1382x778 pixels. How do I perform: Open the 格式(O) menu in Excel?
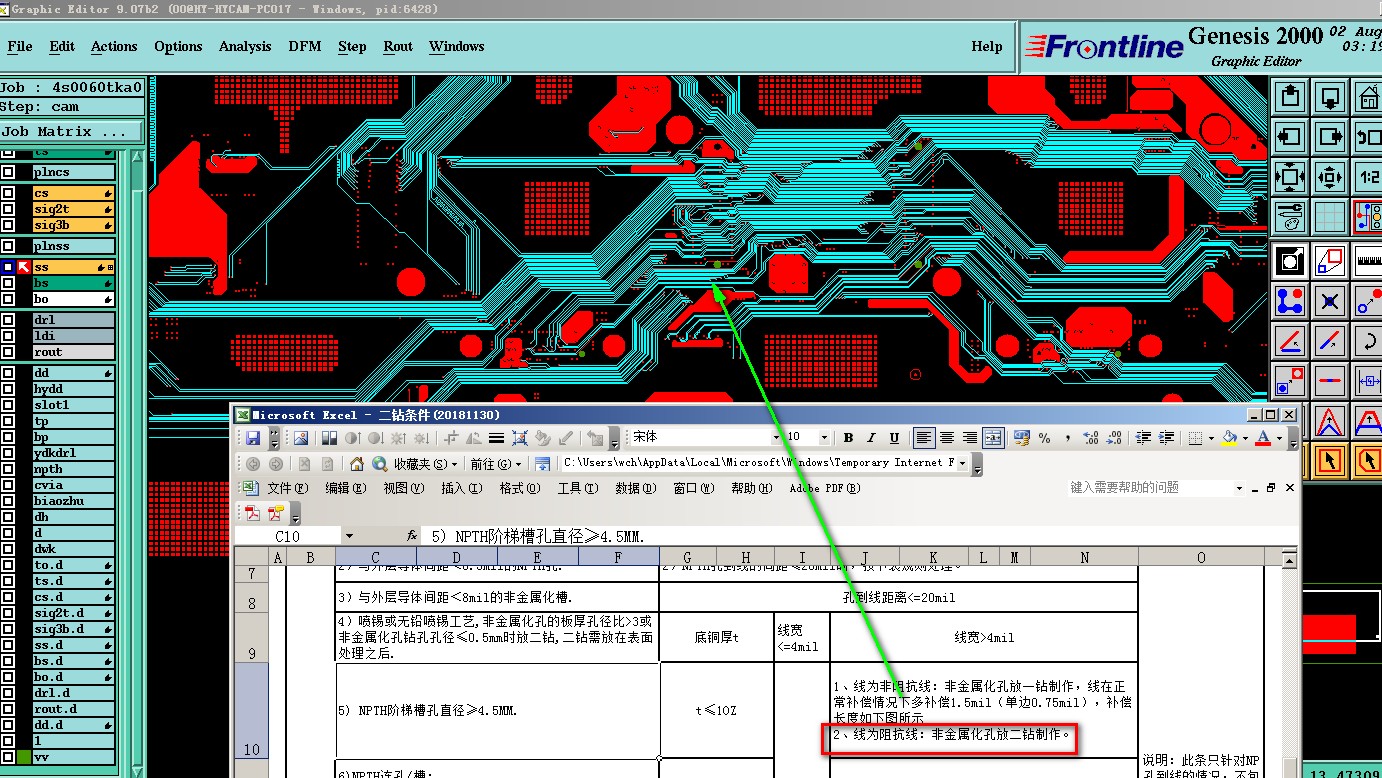519,488
